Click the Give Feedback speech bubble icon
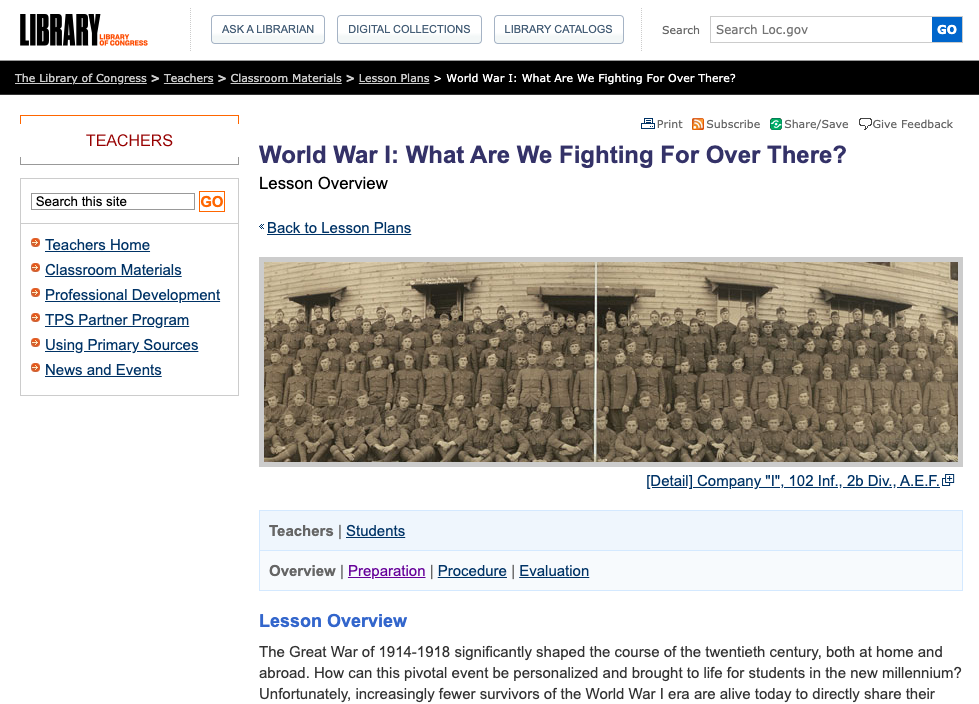The image size is (979, 704). click(x=865, y=124)
